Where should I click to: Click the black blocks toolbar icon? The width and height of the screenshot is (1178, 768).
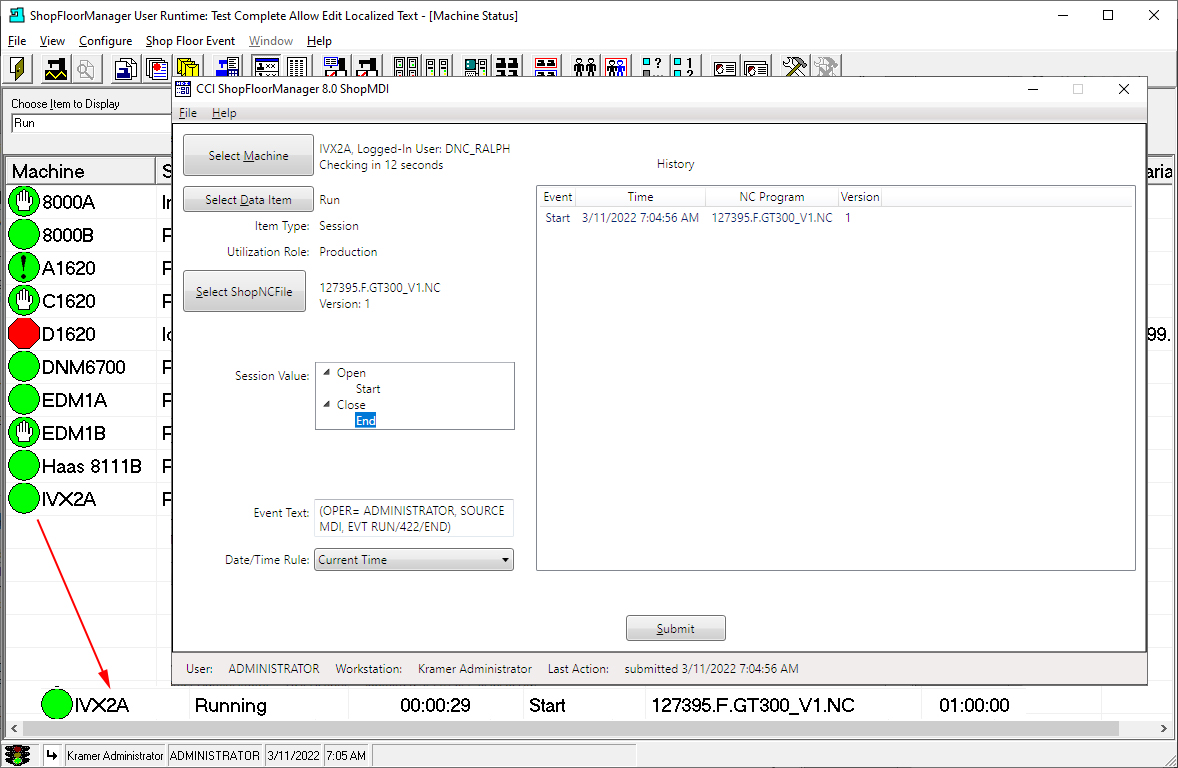coord(507,67)
